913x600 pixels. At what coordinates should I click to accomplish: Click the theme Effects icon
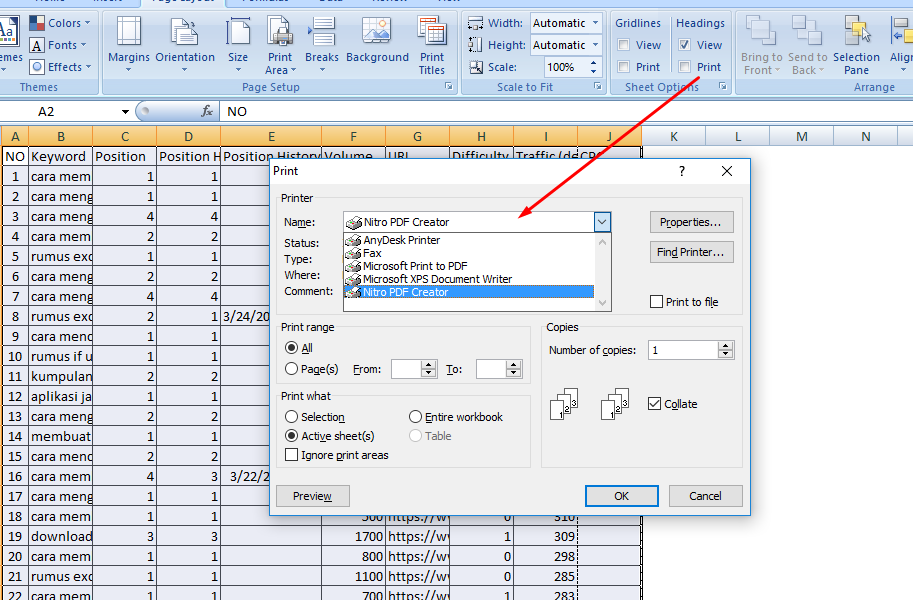37,66
